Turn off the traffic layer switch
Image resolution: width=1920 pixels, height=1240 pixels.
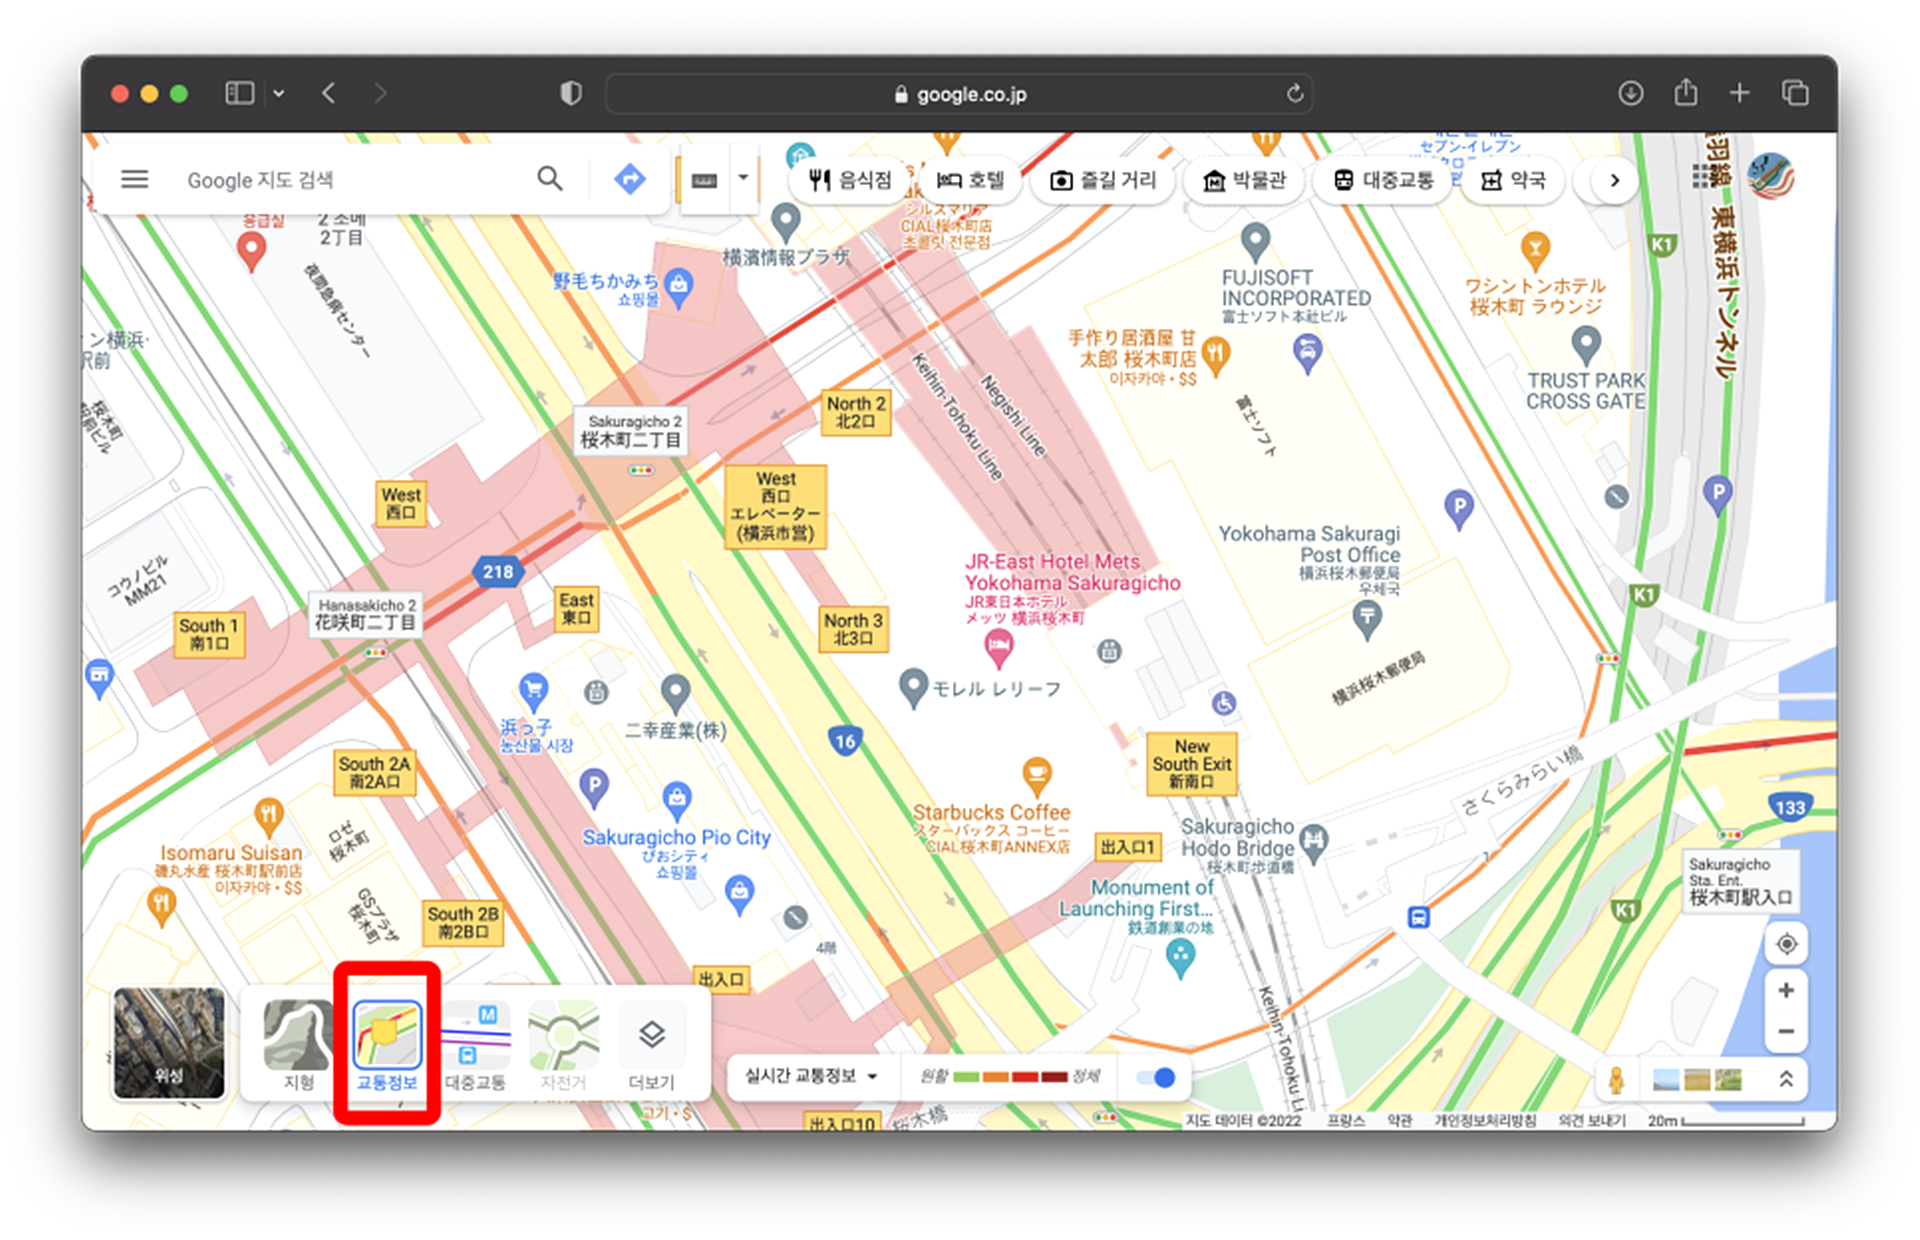[1155, 1078]
